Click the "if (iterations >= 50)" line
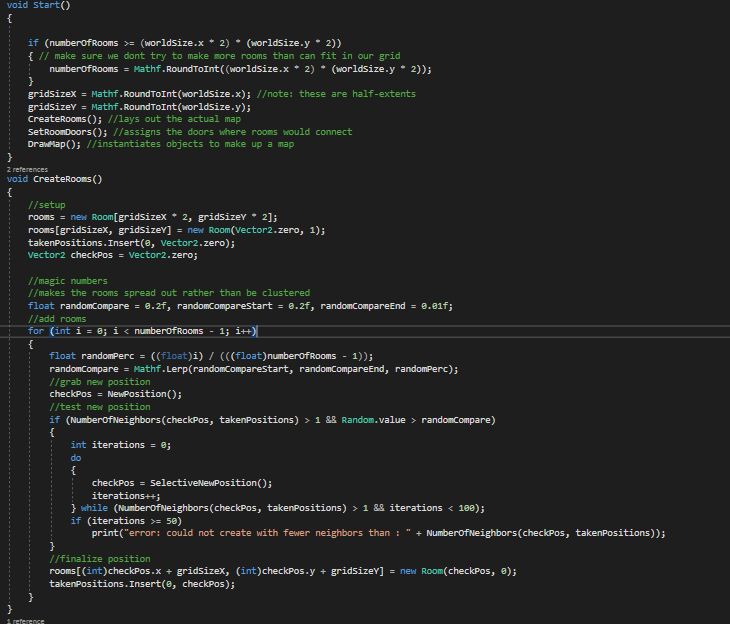 126,521
